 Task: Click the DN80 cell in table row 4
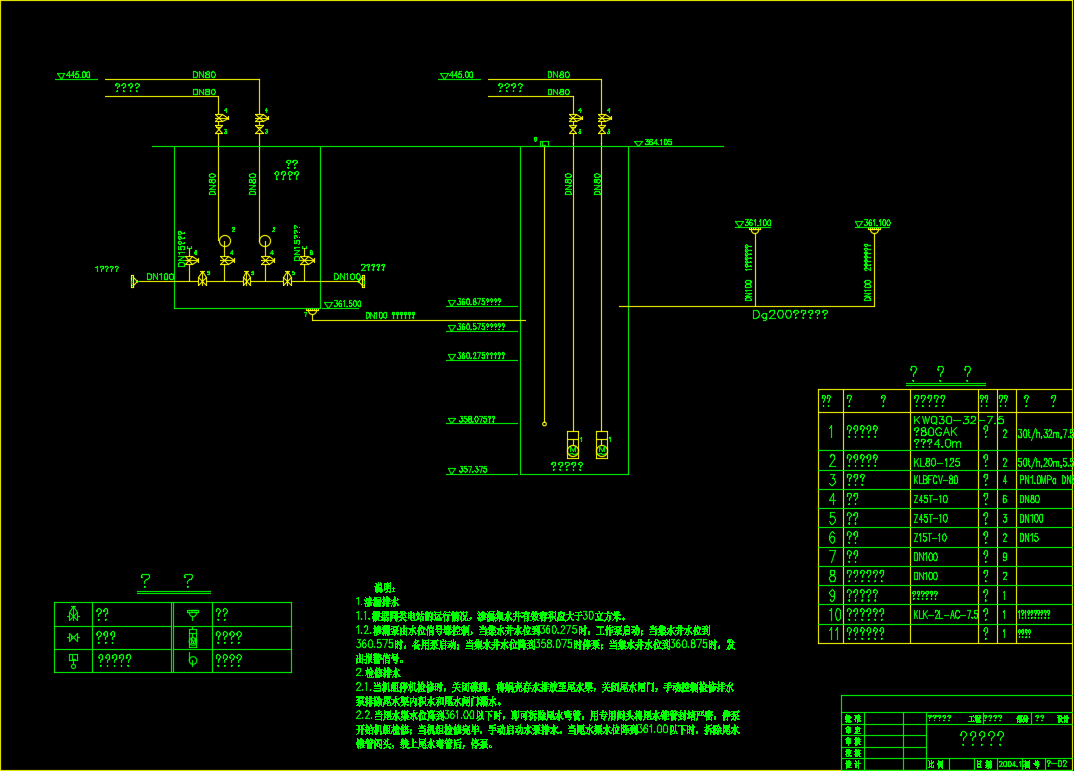tap(1029, 499)
